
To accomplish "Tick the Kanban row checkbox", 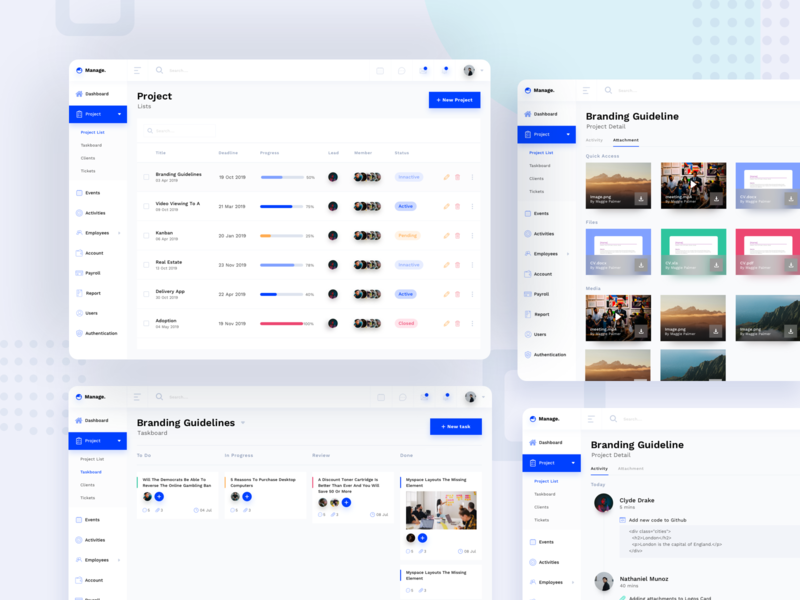I will (146, 236).
